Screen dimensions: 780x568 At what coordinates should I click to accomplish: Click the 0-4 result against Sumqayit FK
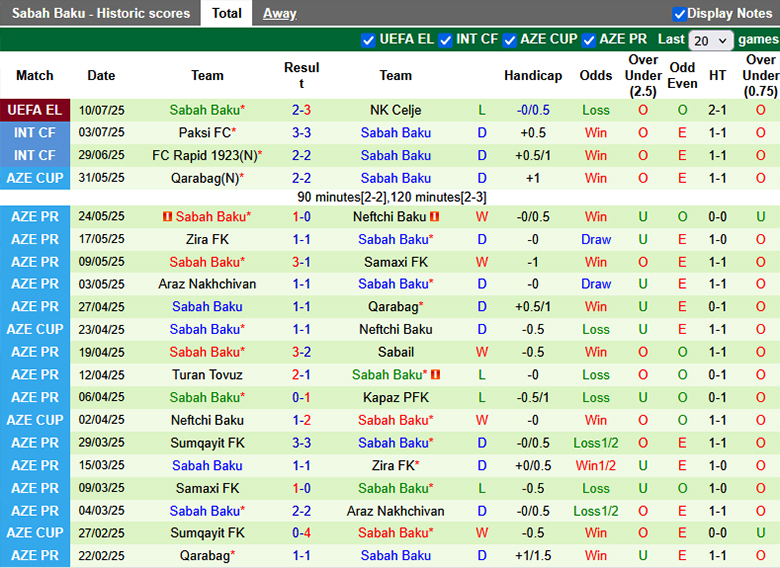[301, 533]
